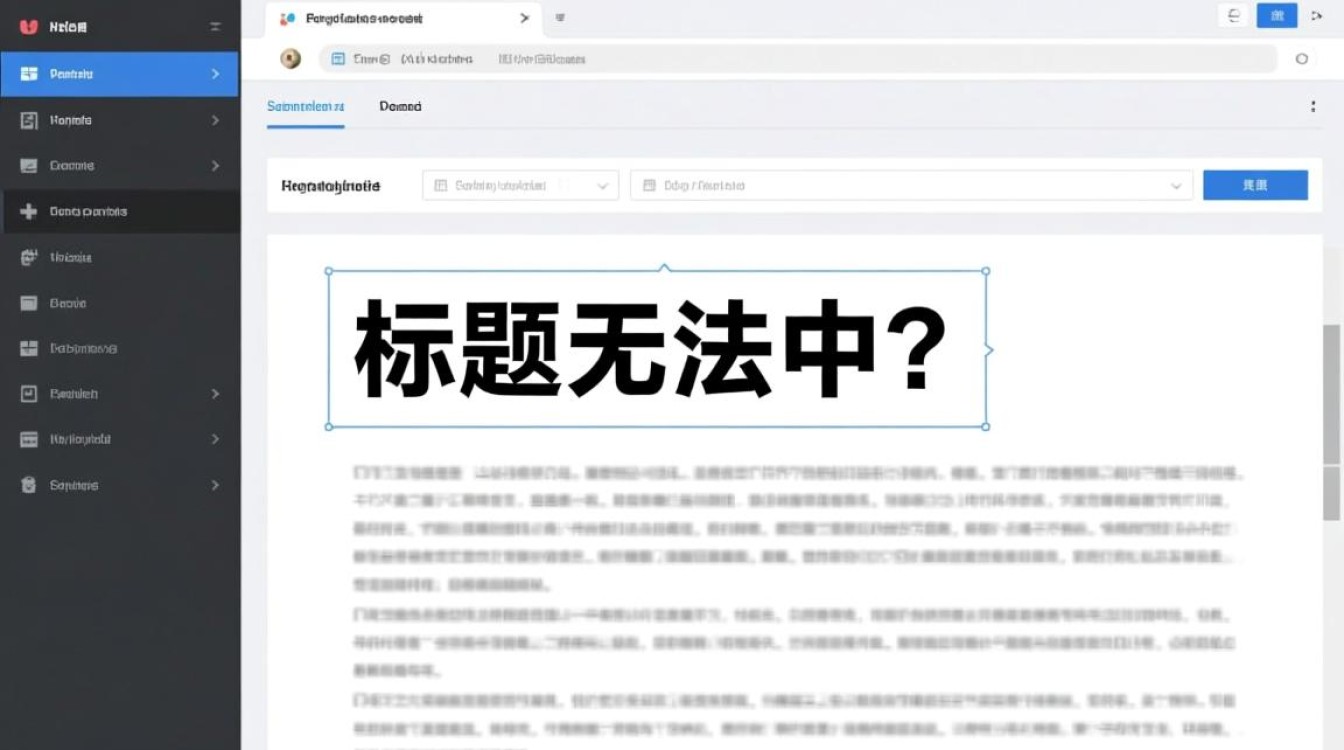
Task: Switch to the active underlined blue tab
Action: pos(306,106)
